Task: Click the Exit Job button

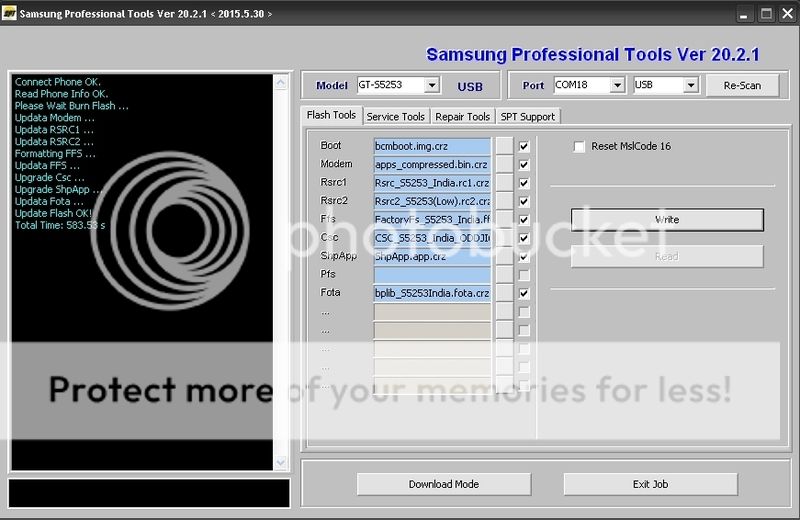Action: (651, 484)
